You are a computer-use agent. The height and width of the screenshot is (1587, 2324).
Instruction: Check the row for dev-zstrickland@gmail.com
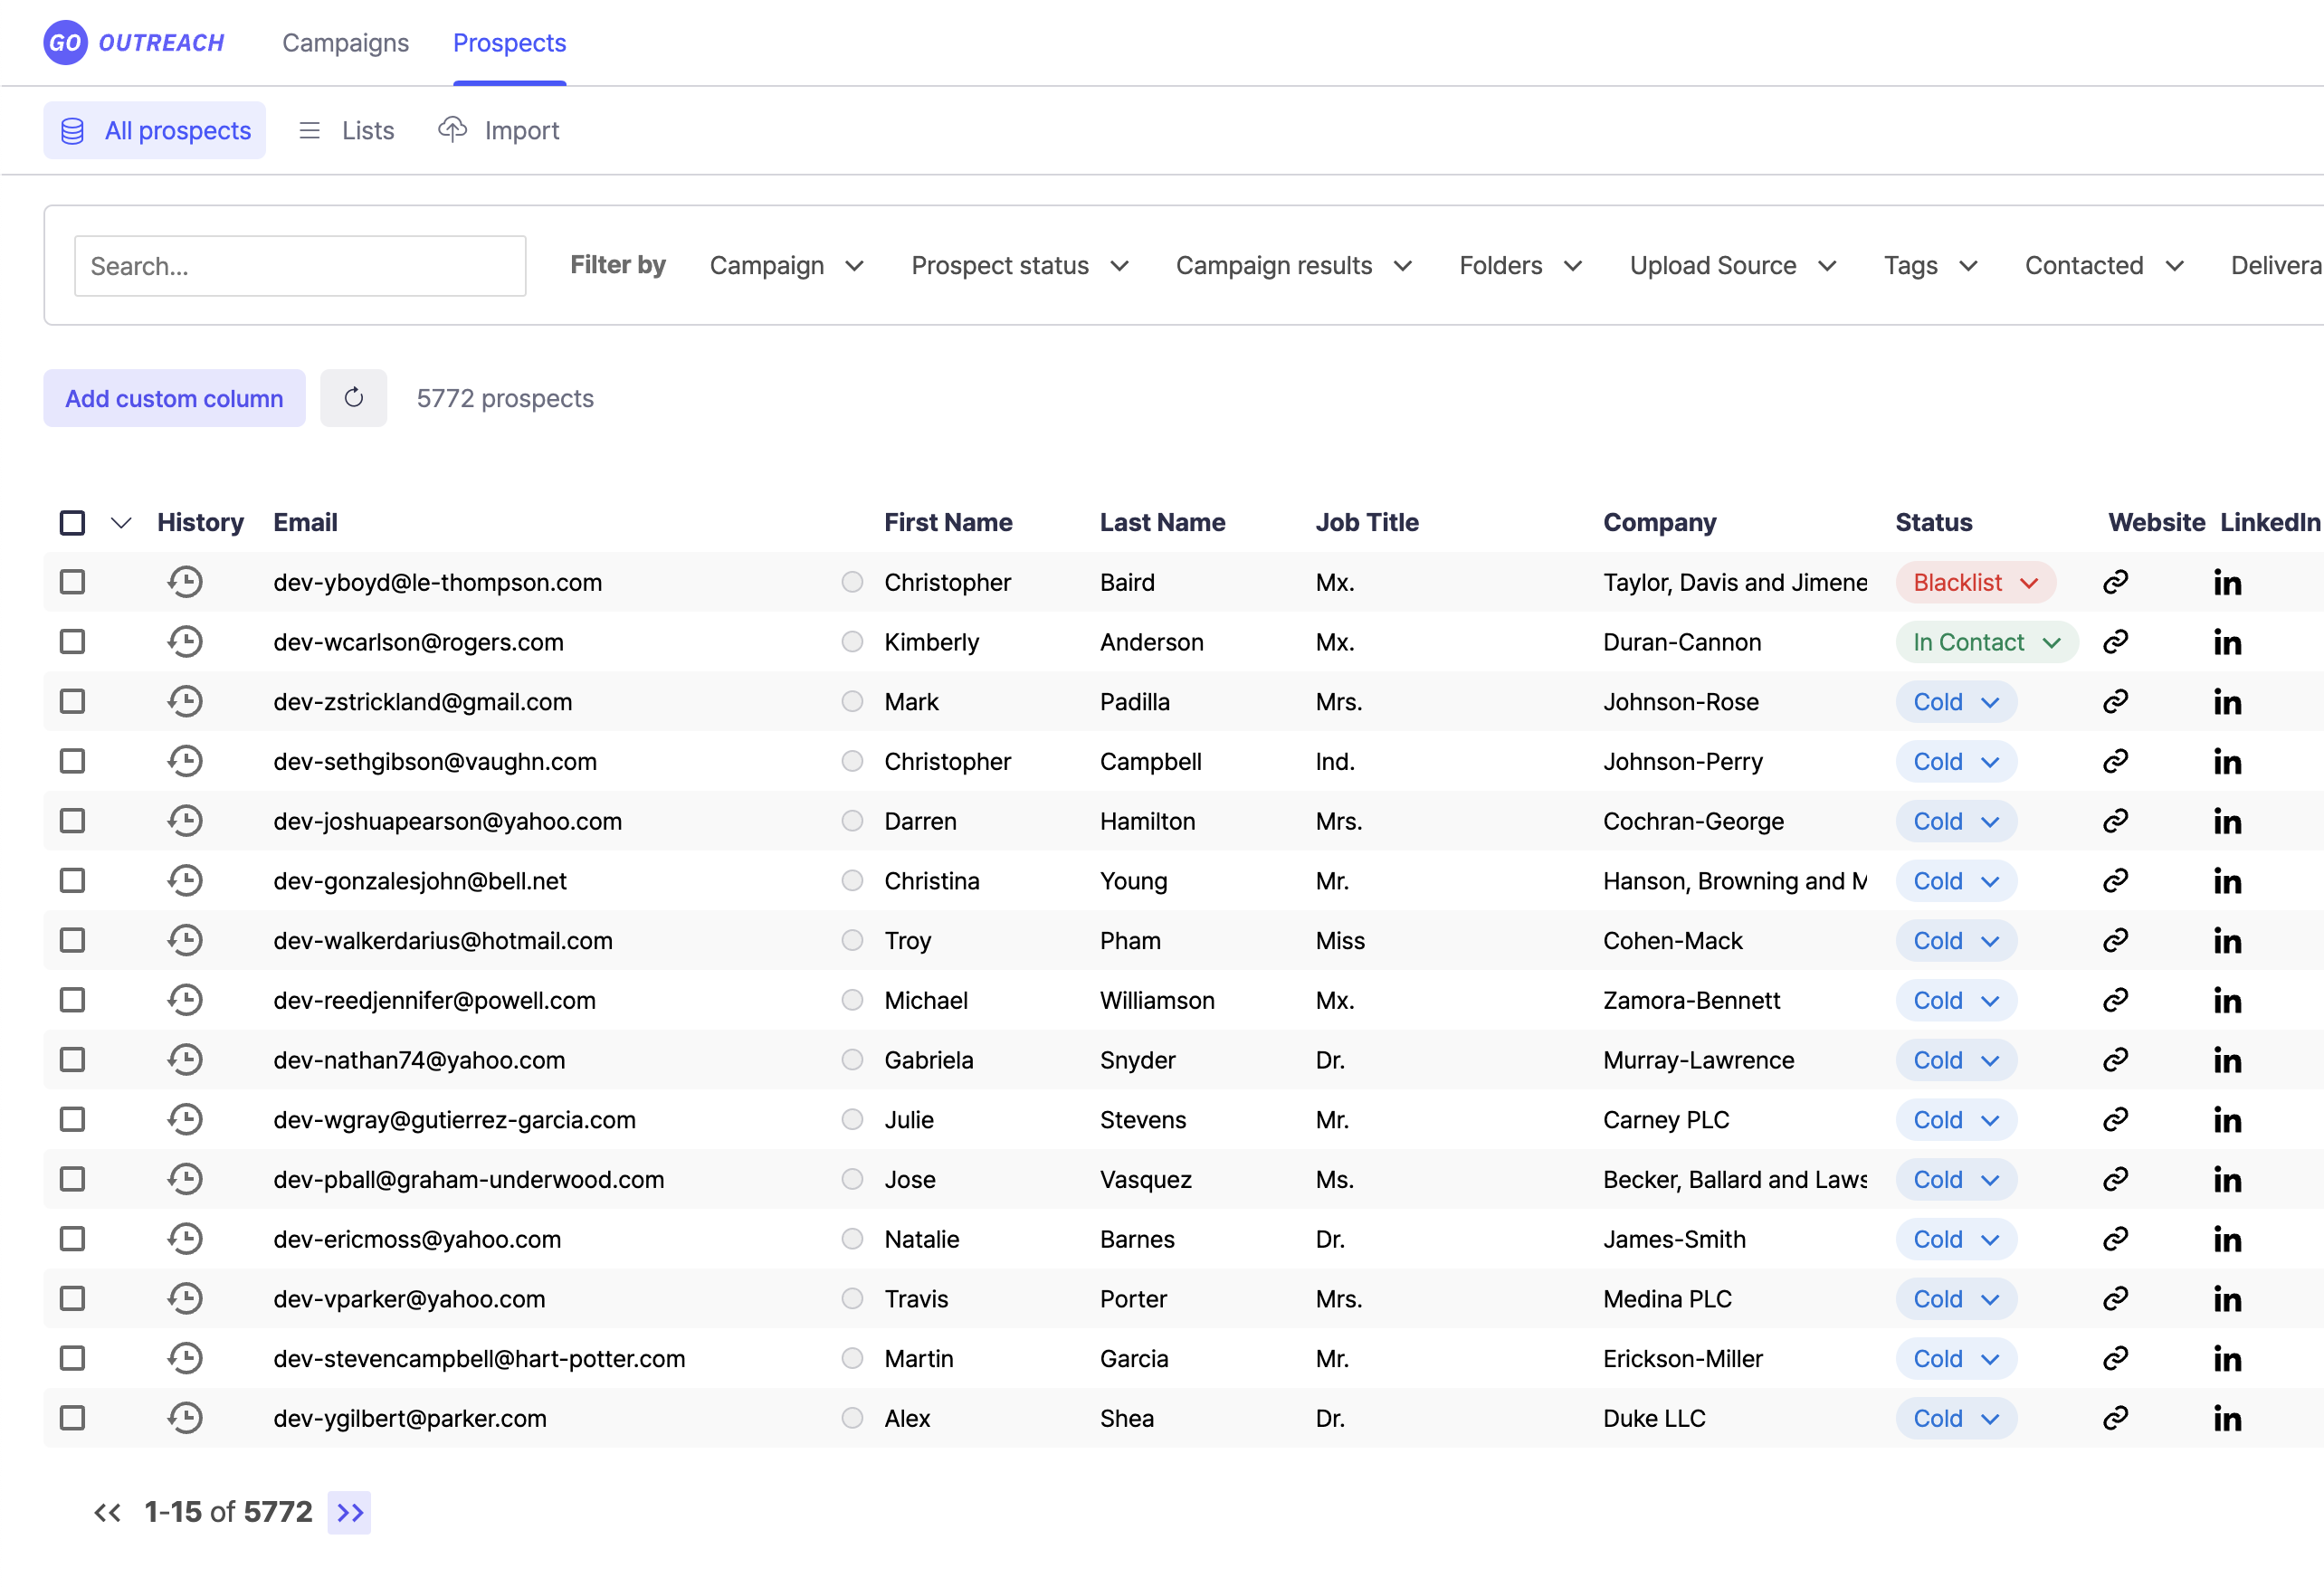coord(71,701)
